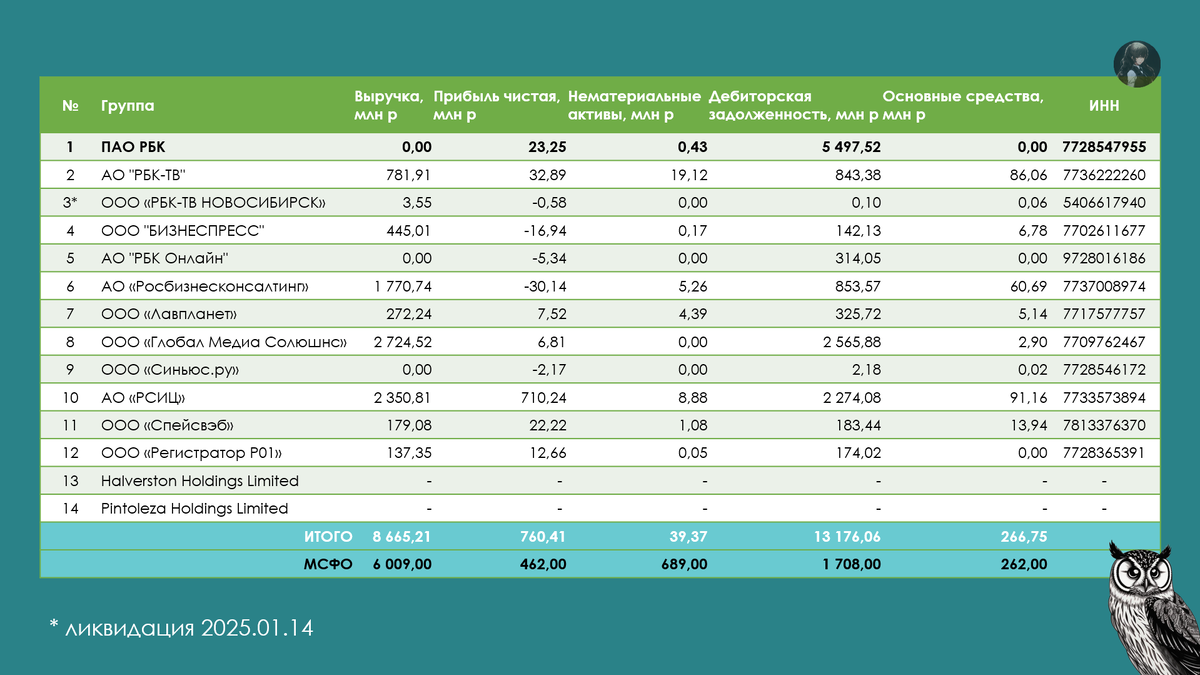
Task: Click the owl illustration beside the table
Action: (x=1153, y=606)
